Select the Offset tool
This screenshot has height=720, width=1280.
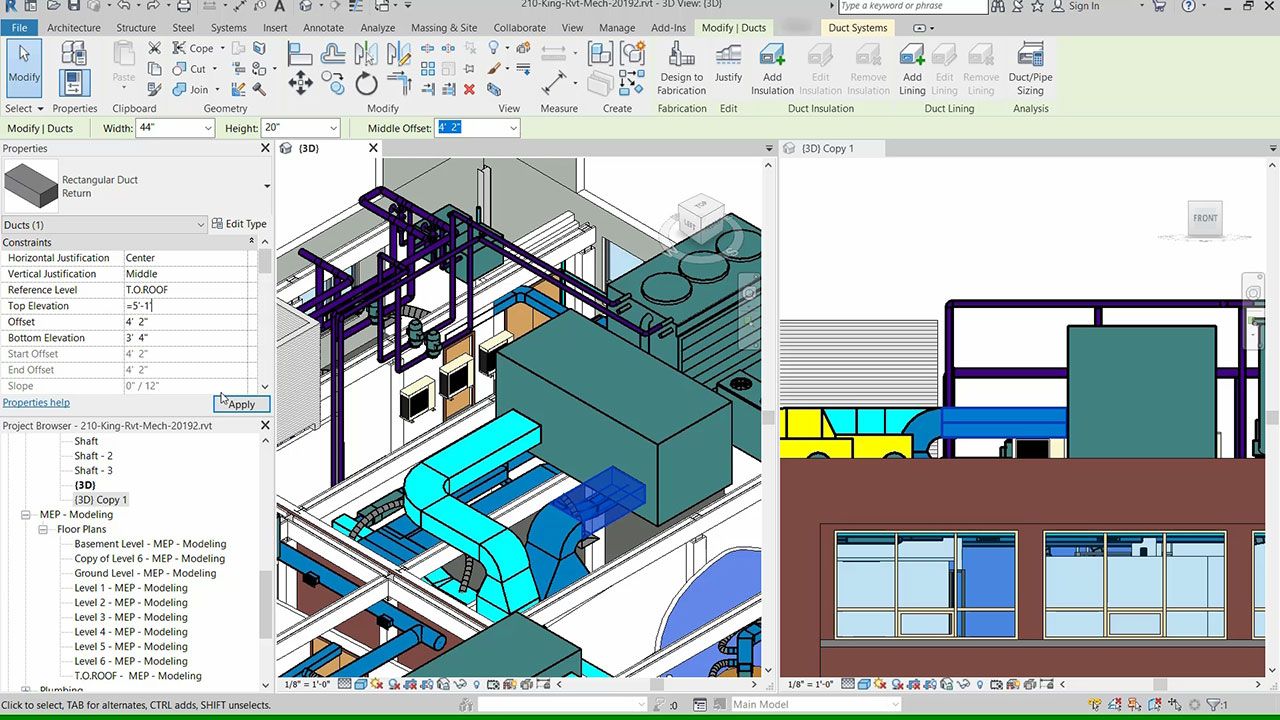coord(332,53)
